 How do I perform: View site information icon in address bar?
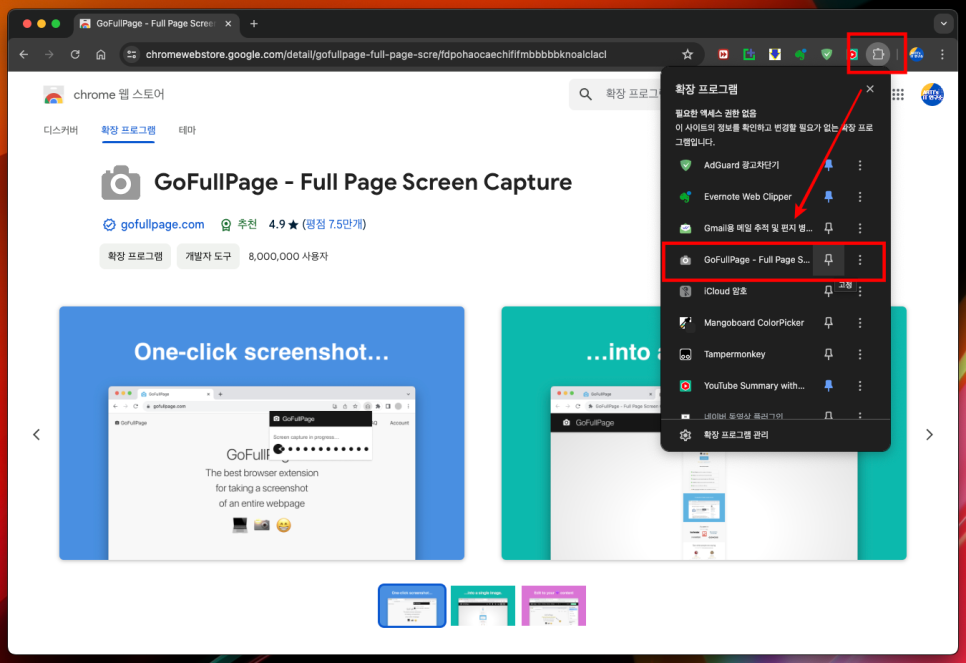click(x=131, y=54)
